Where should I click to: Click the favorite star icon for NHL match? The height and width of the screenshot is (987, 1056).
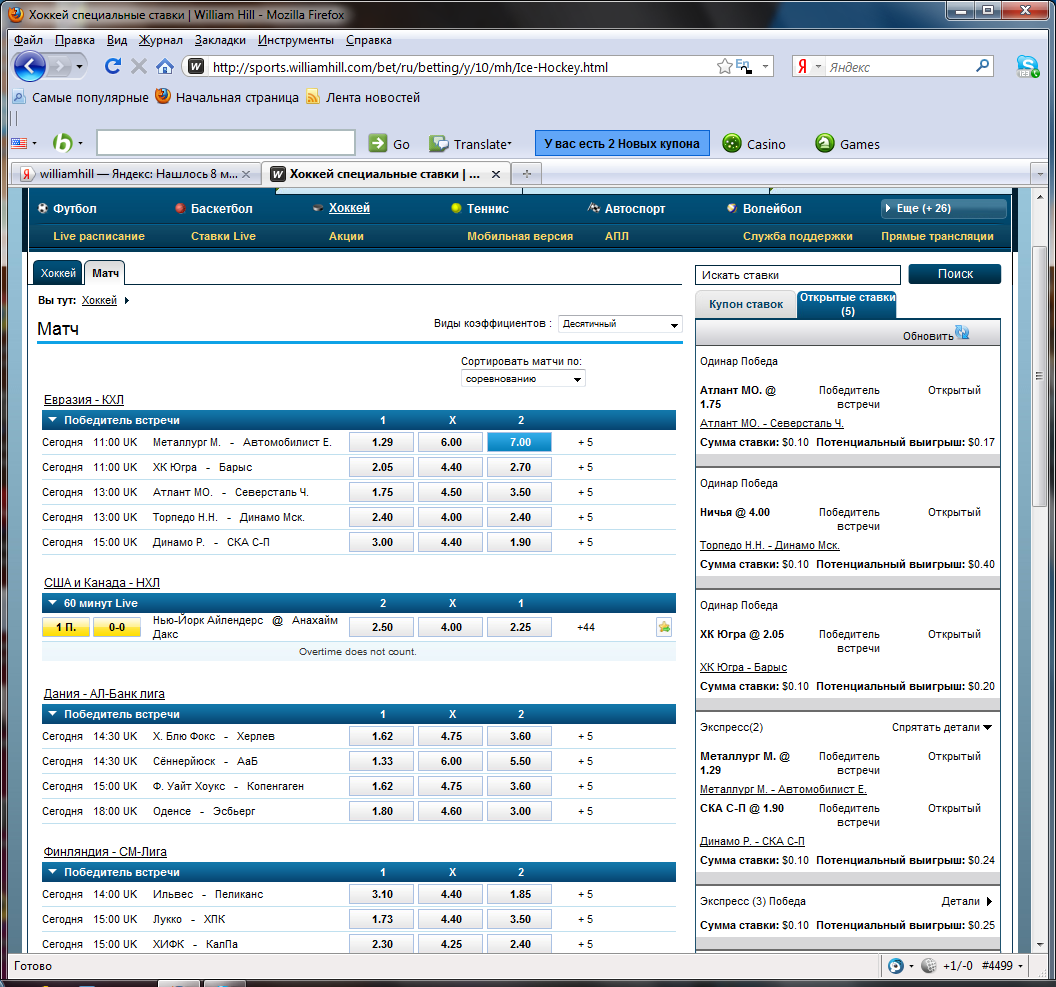pyautogui.click(x=664, y=627)
